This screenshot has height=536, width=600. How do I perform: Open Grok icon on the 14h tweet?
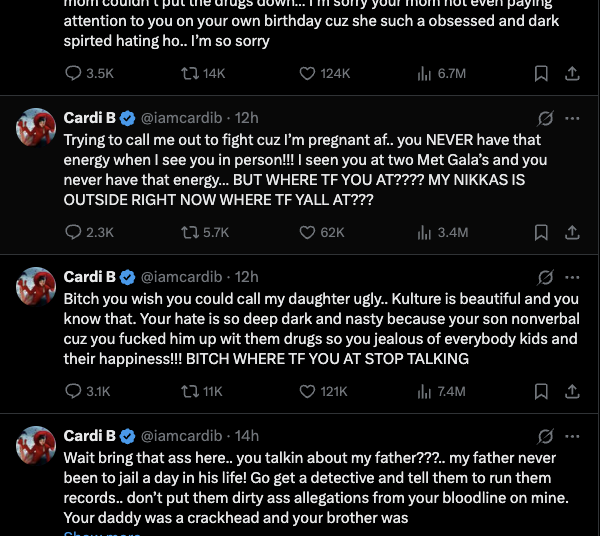545,437
